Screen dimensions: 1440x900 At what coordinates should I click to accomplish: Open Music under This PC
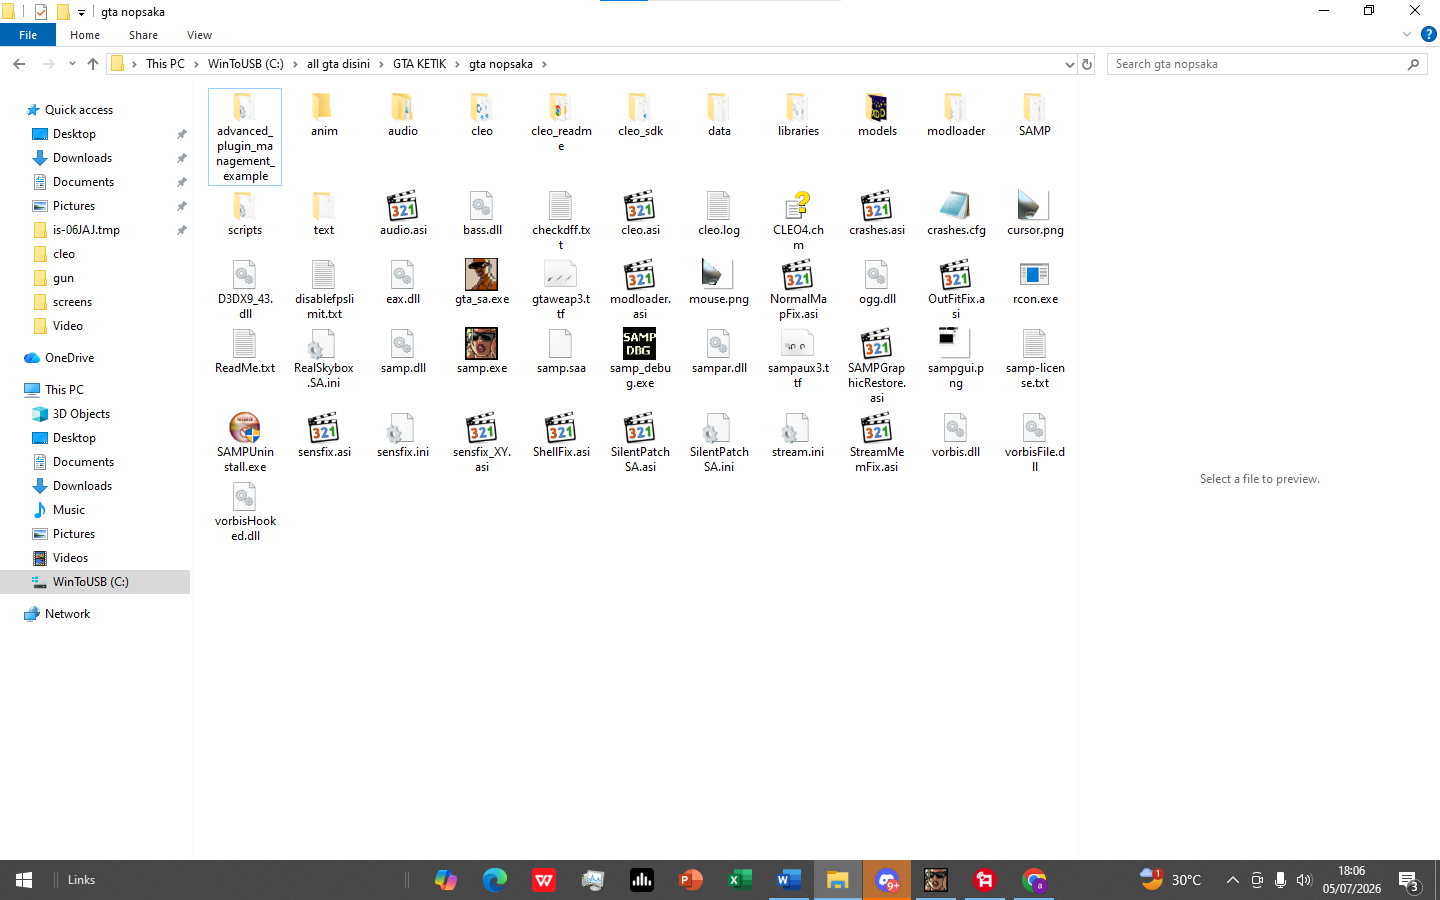click(x=69, y=510)
